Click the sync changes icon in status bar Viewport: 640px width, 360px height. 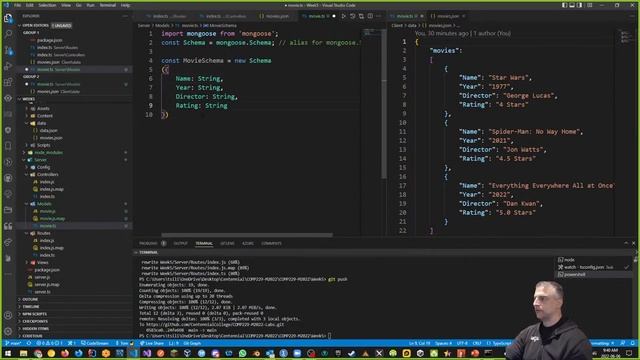(x=29, y=343)
